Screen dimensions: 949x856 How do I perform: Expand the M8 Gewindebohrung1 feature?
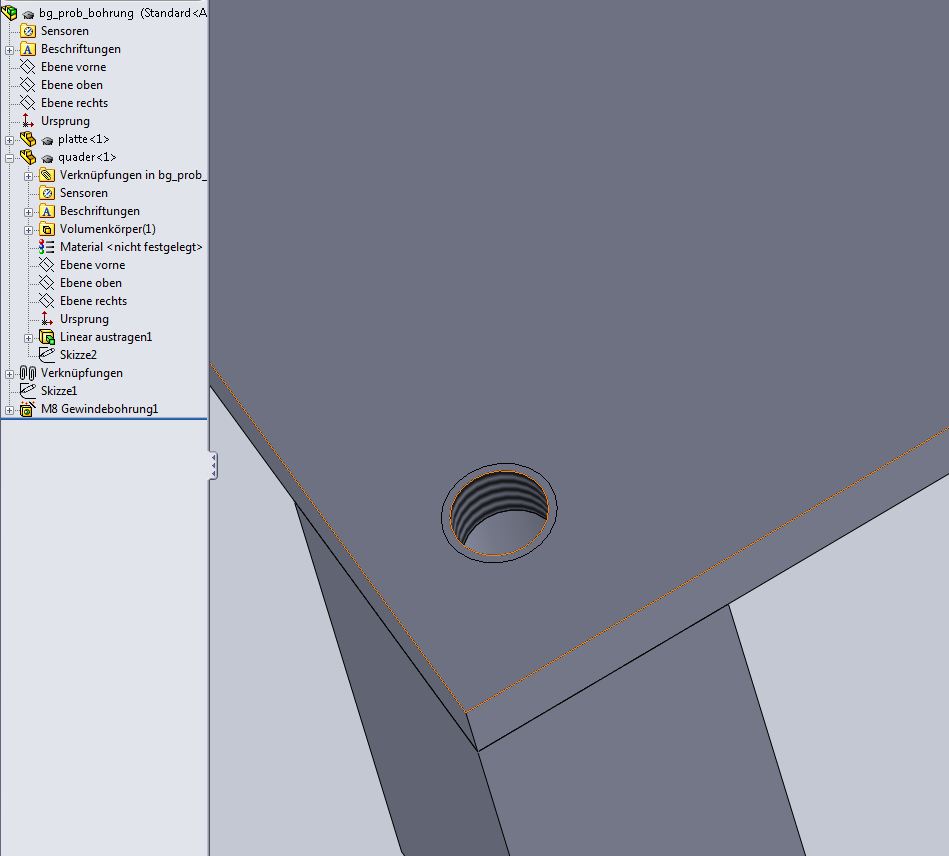pos(10,409)
